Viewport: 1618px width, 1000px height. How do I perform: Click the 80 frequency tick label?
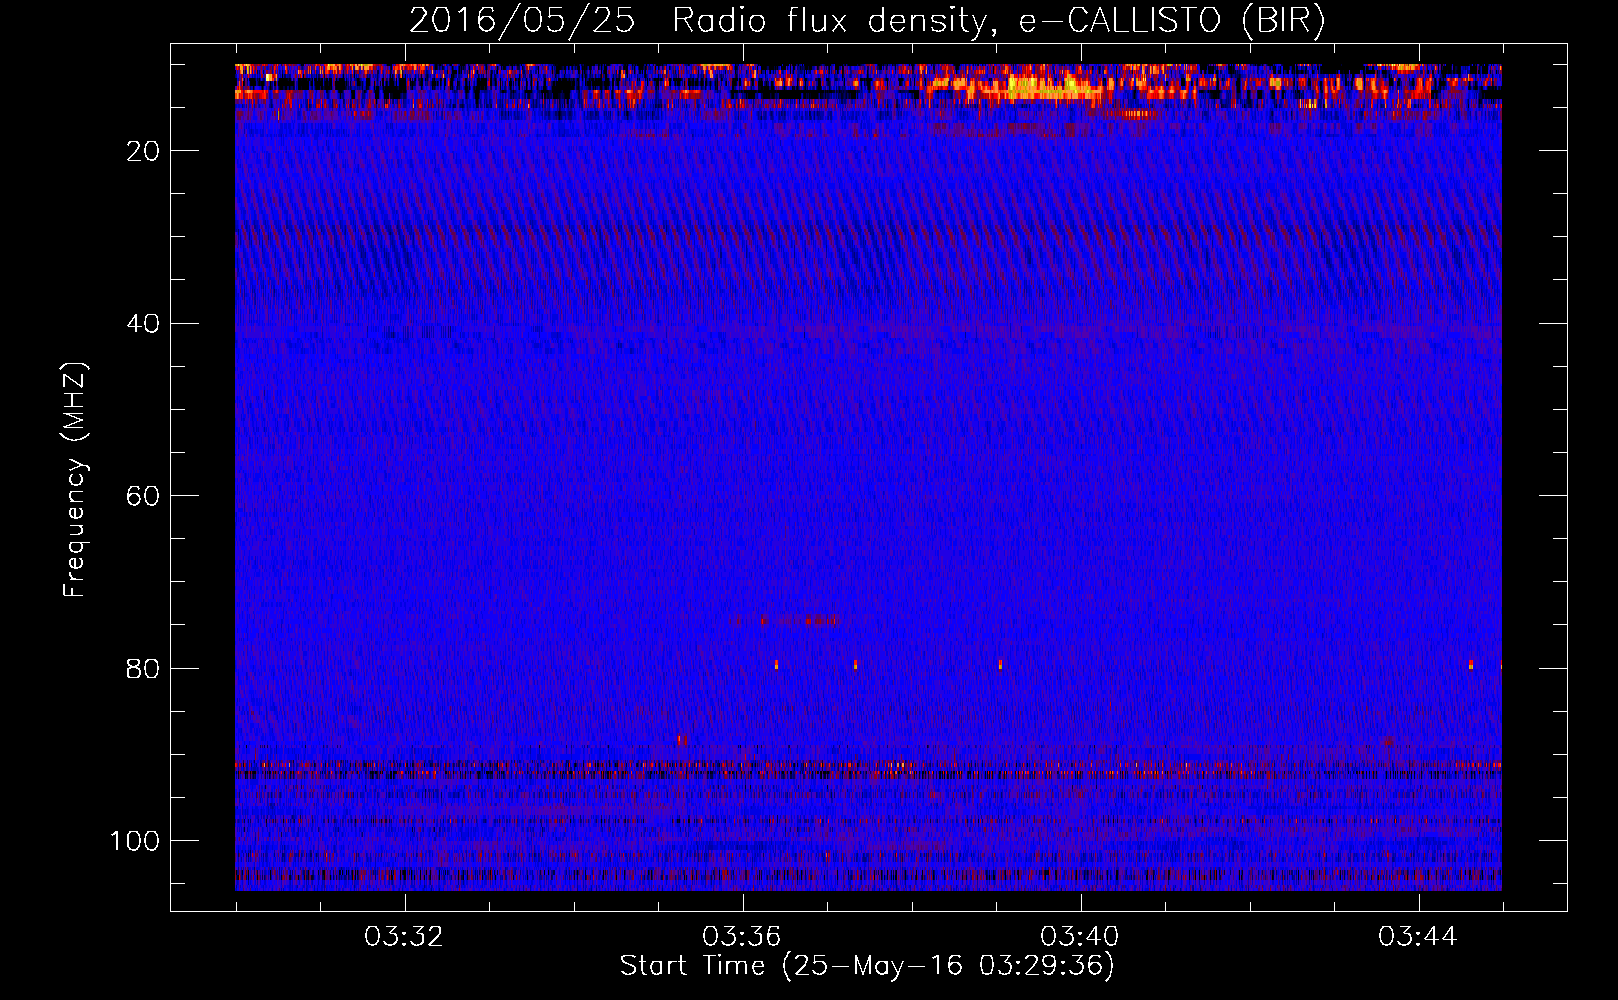(144, 668)
